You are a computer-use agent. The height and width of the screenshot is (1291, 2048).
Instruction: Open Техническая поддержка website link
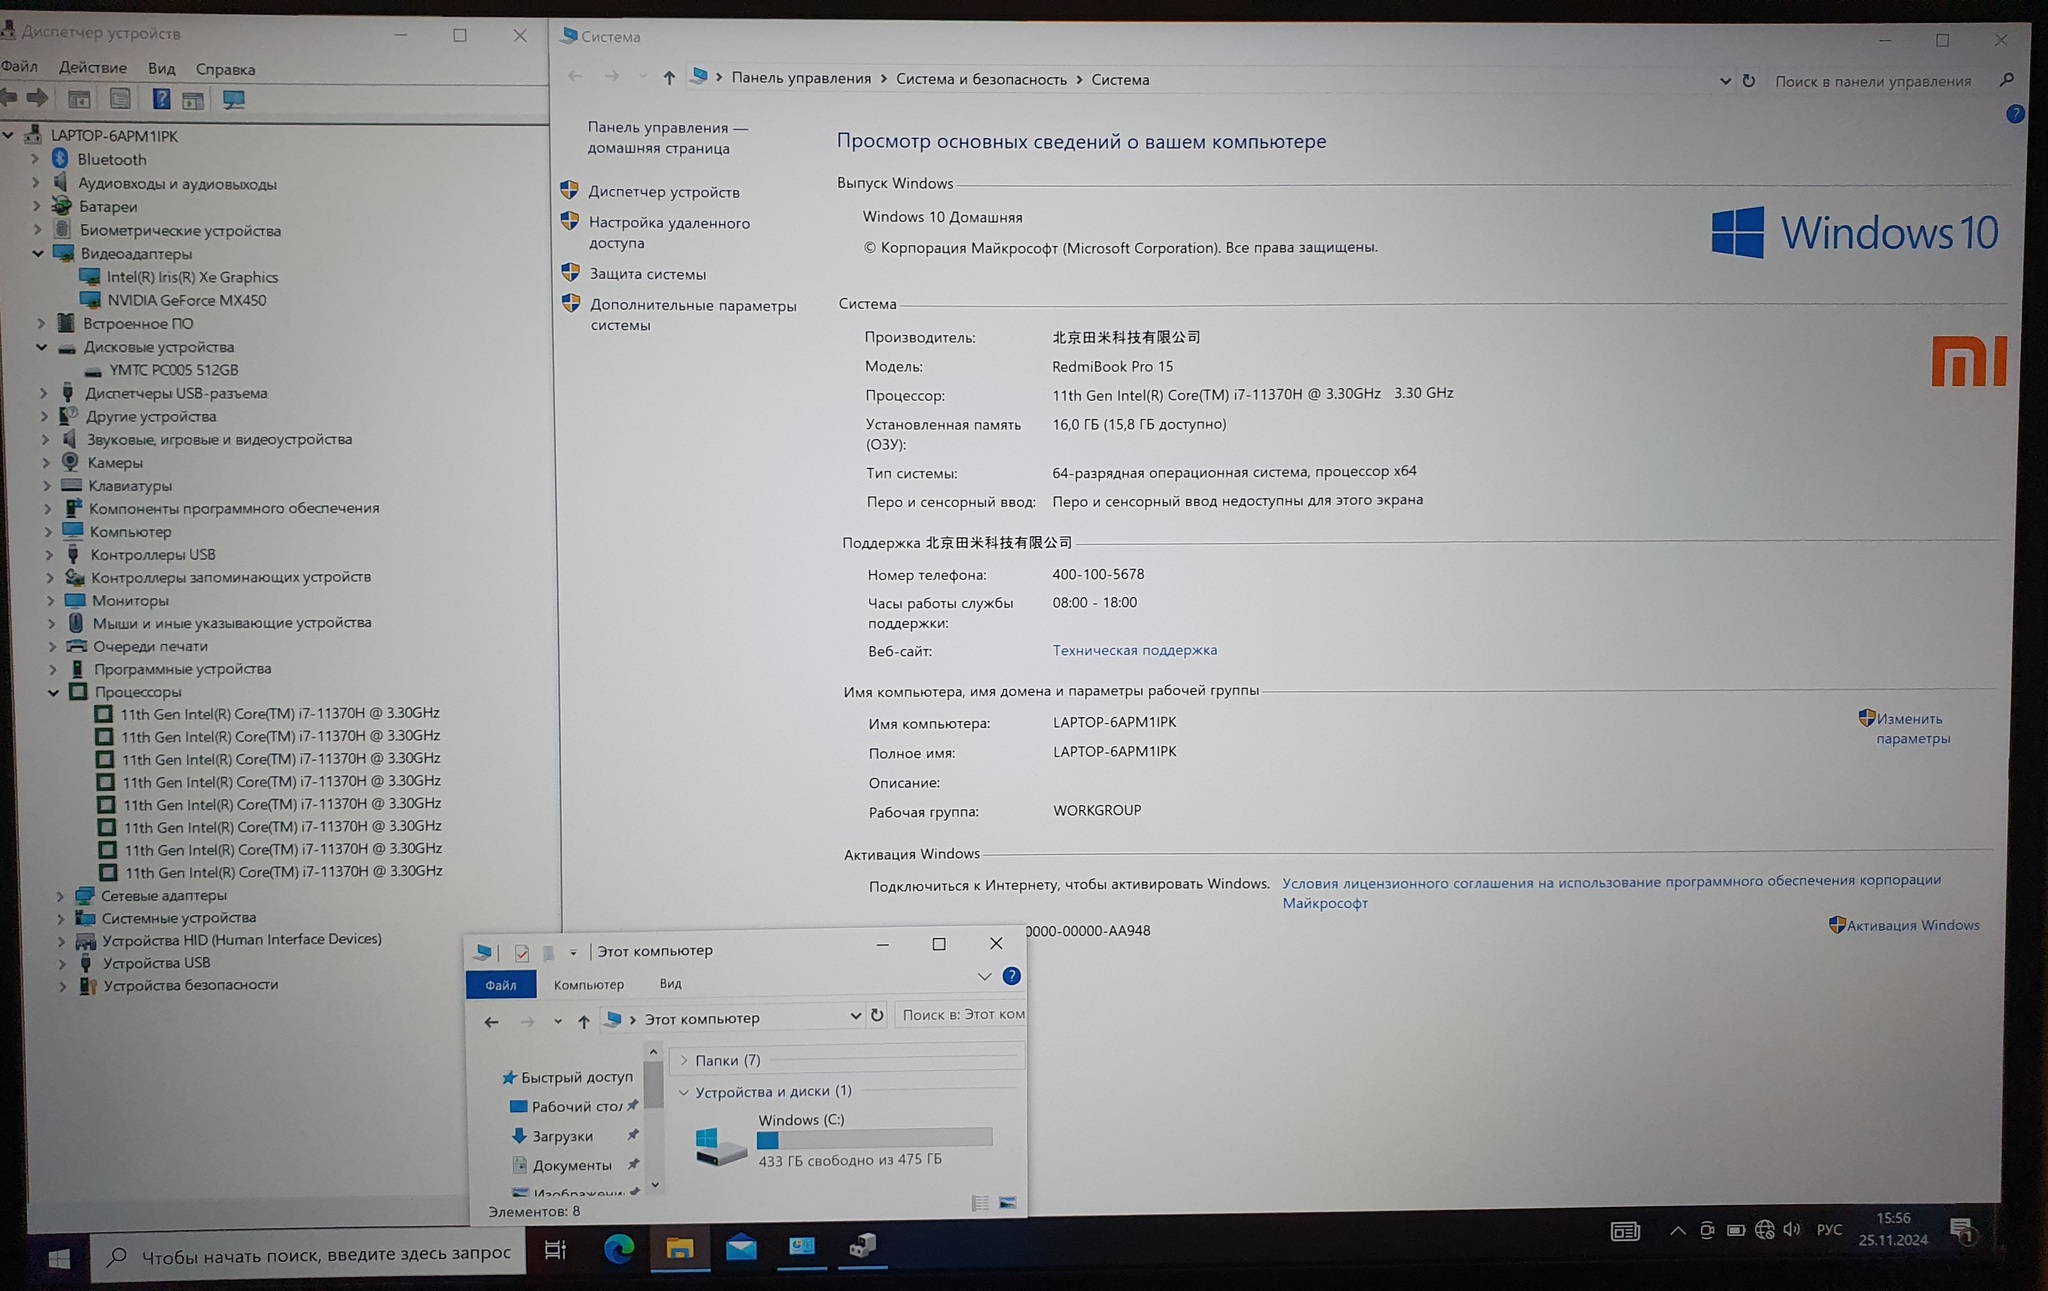(x=1134, y=650)
